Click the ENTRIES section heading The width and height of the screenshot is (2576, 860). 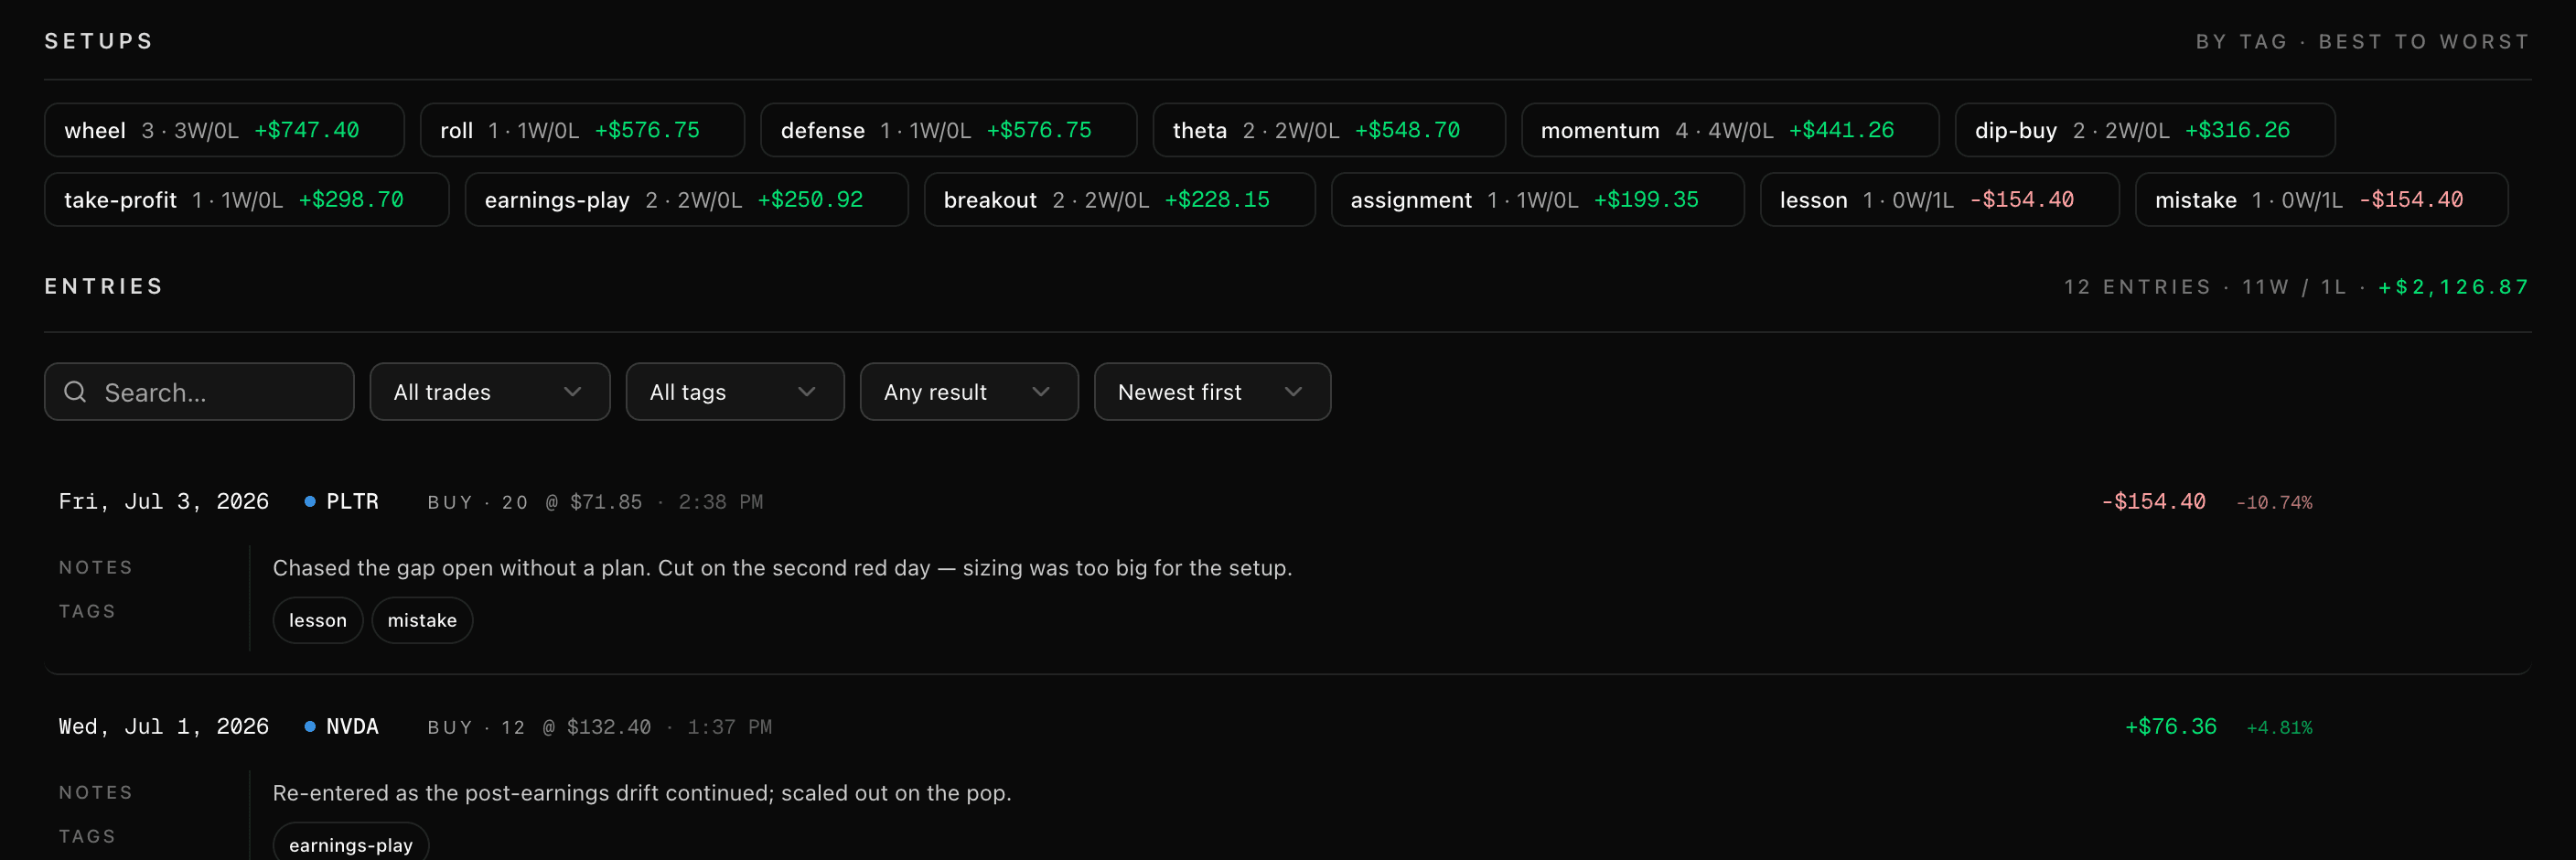point(104,286)
